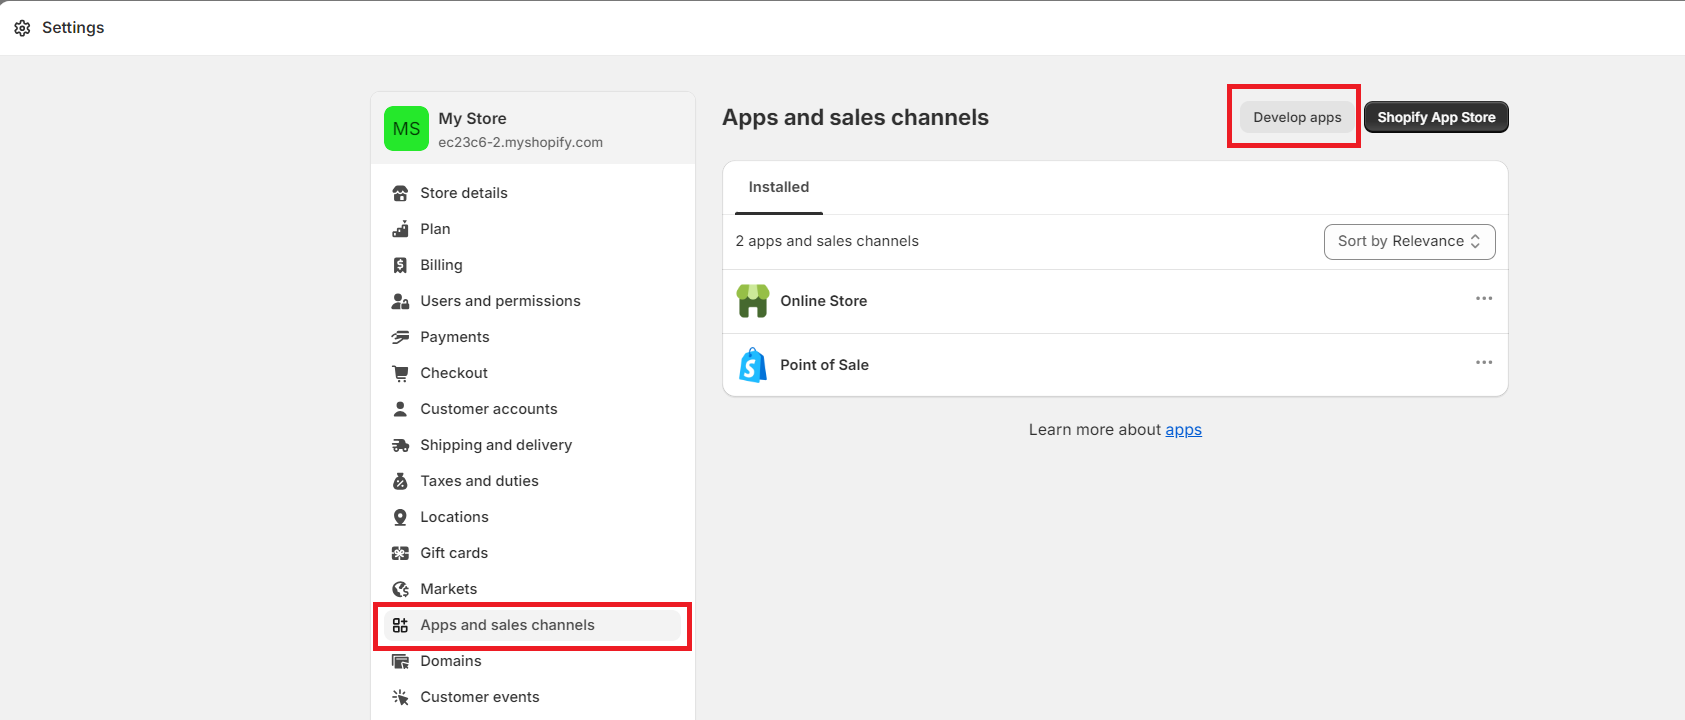Click the '2 apps and sales channels' count
Viewport: 1685px width, 720px height.
click(827, 241)
